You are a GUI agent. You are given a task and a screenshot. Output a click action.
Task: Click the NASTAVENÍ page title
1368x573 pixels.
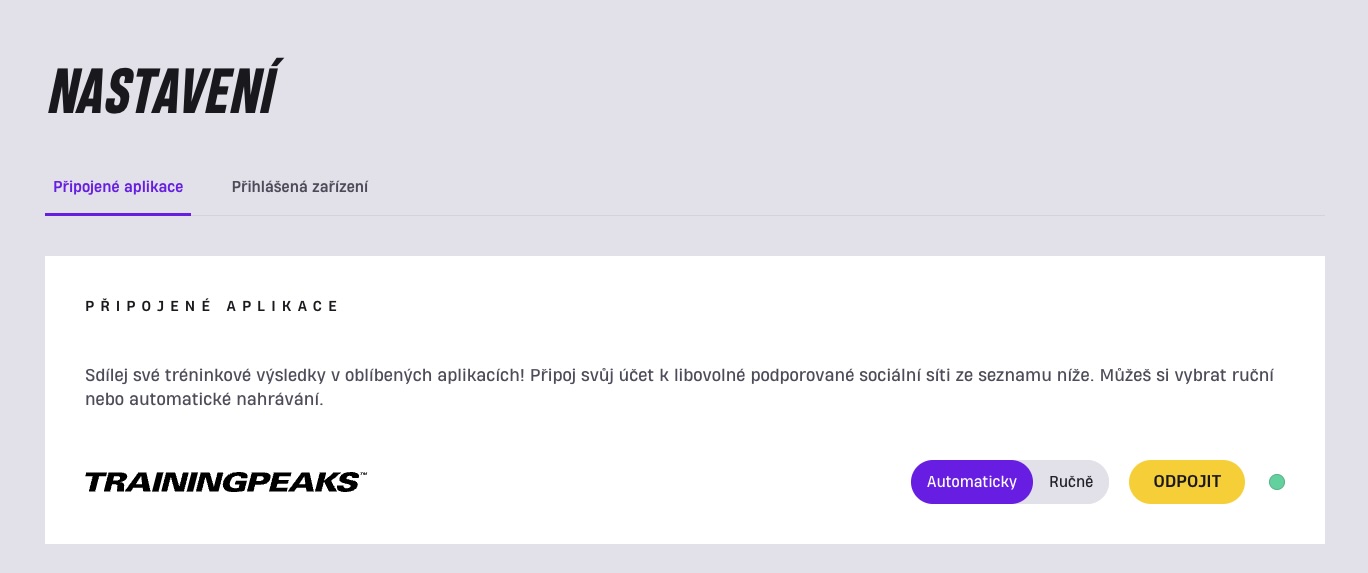(x=165, y=89)
